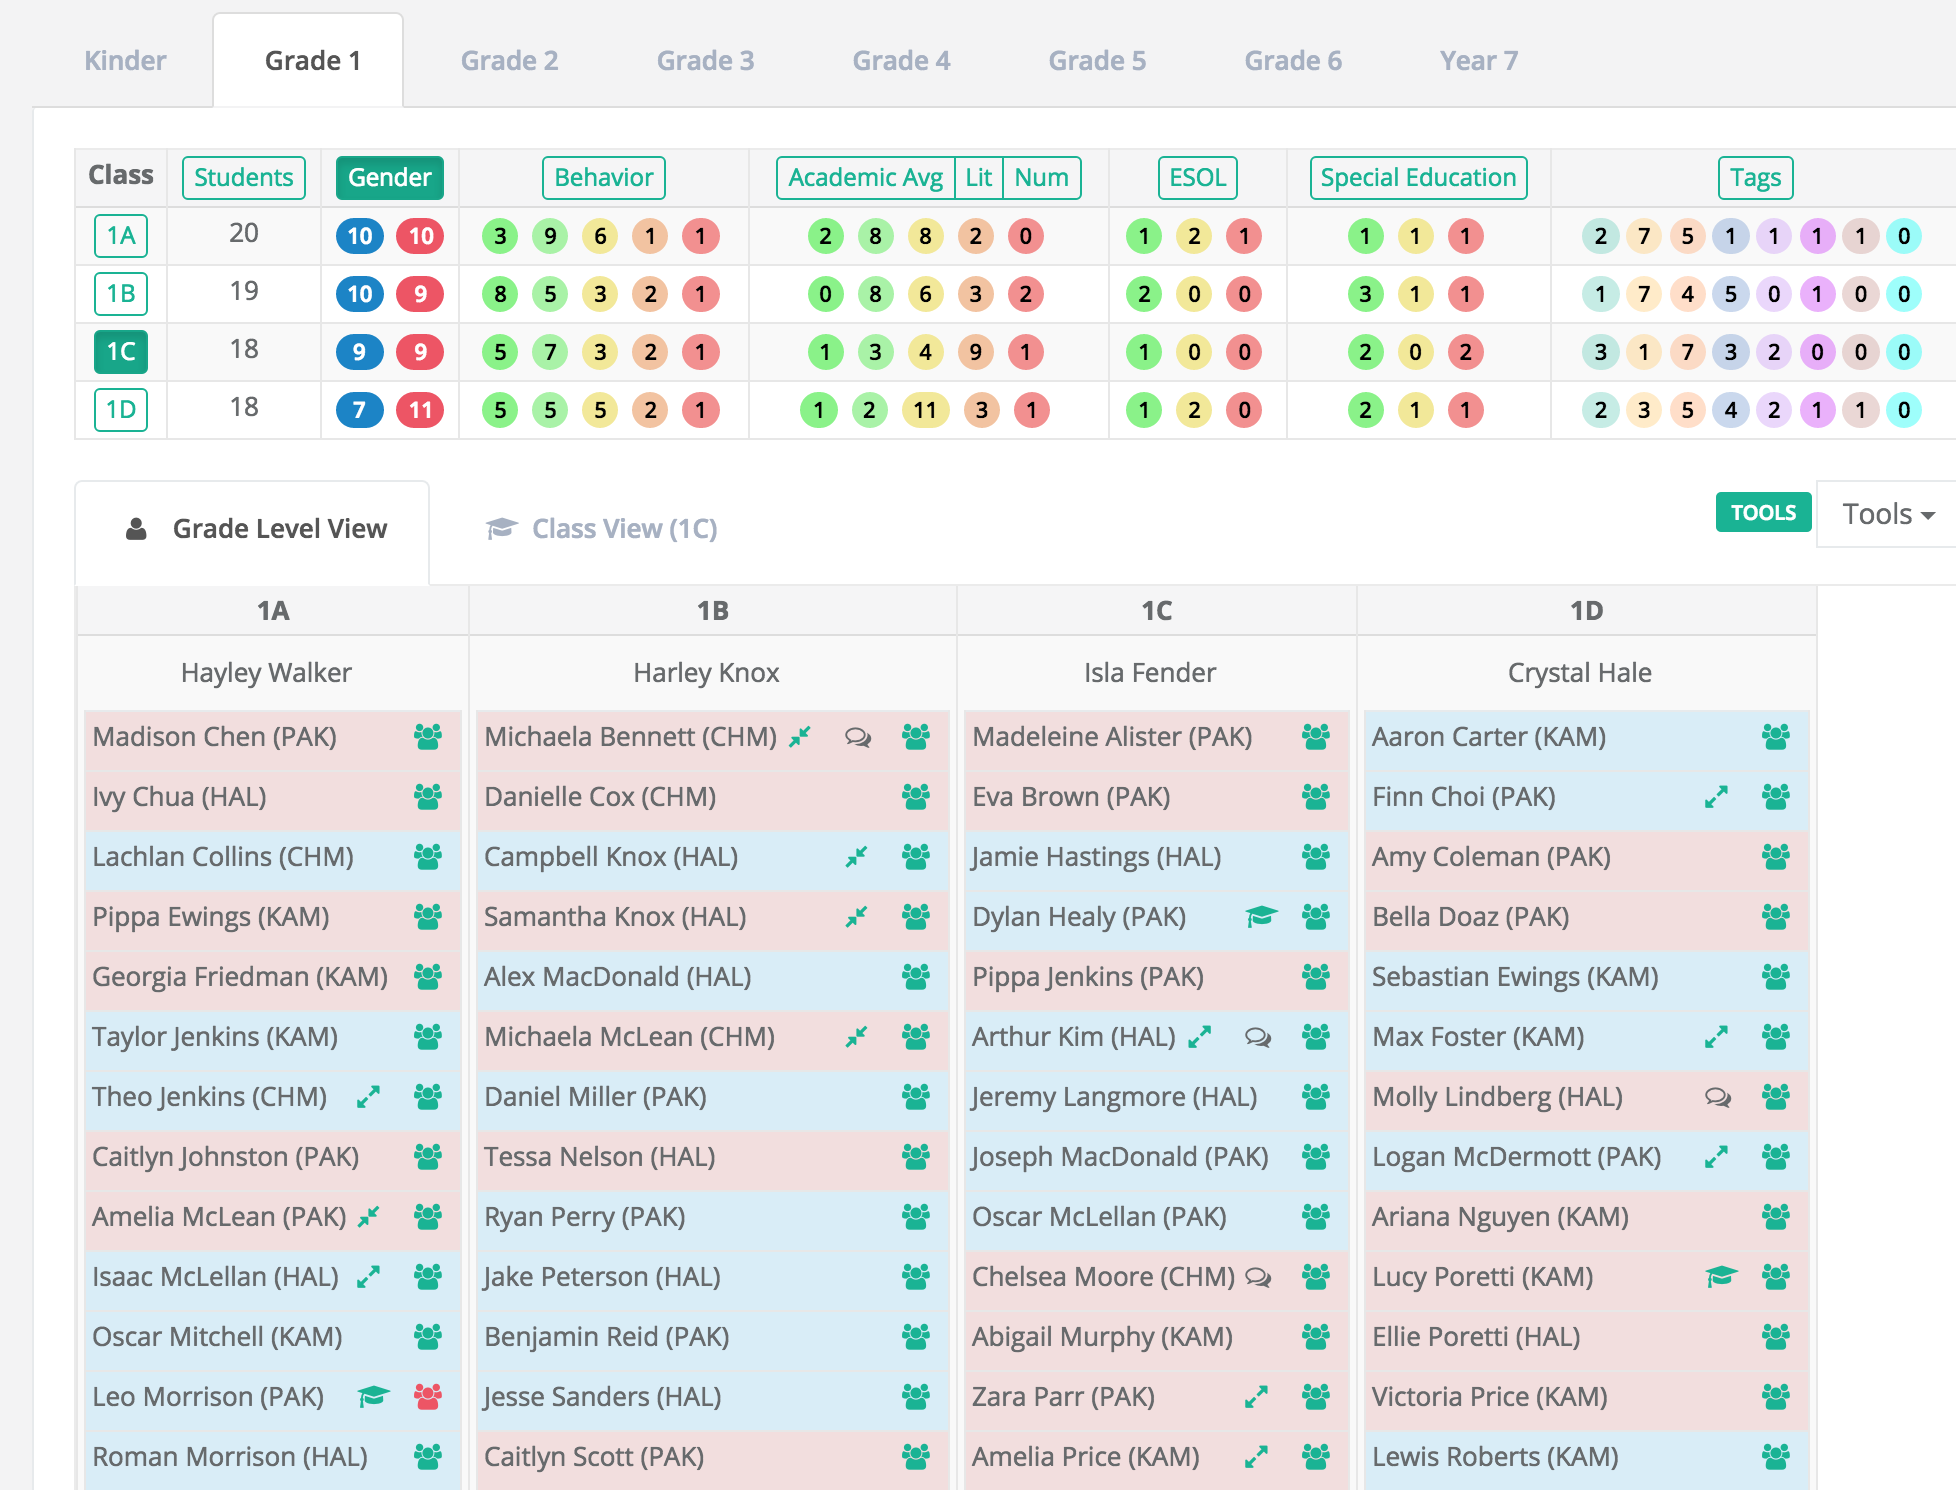Open the Tools dropdown menu
Screen dimensions: 1956x1490
click(x=1887, y=514)
